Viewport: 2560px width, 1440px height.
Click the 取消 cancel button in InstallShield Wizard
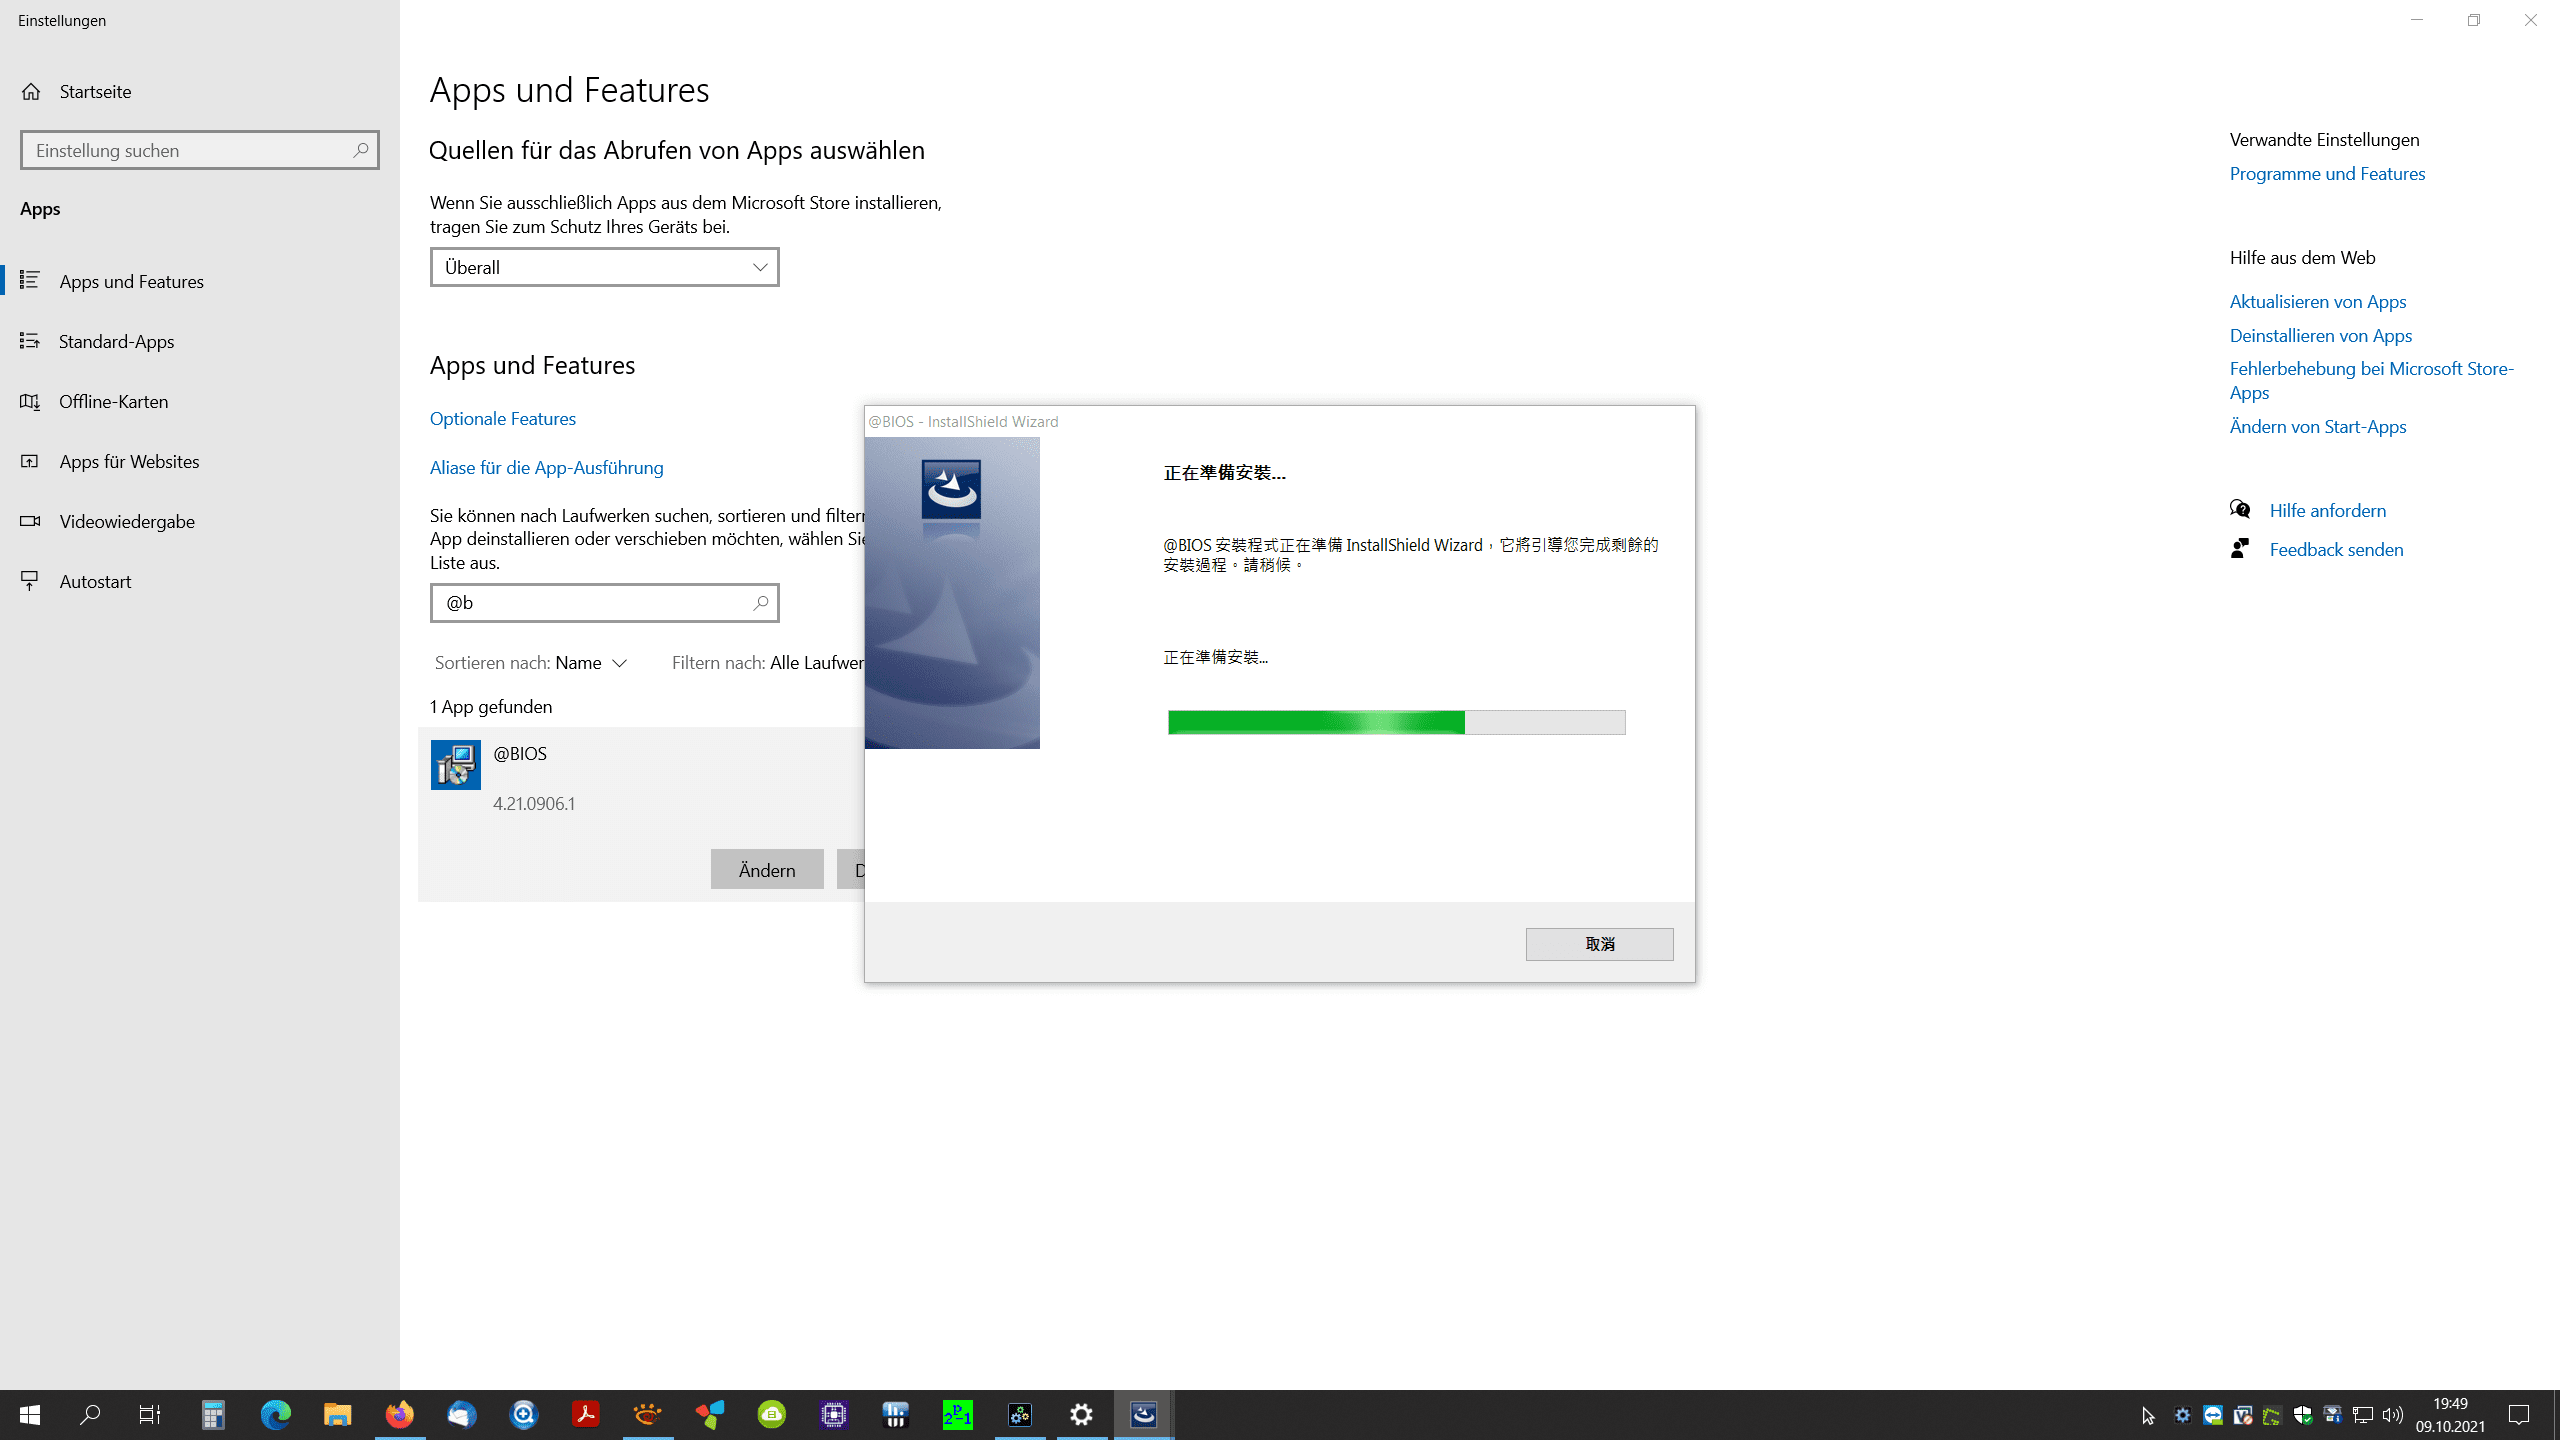click(x=1599, y=944)
